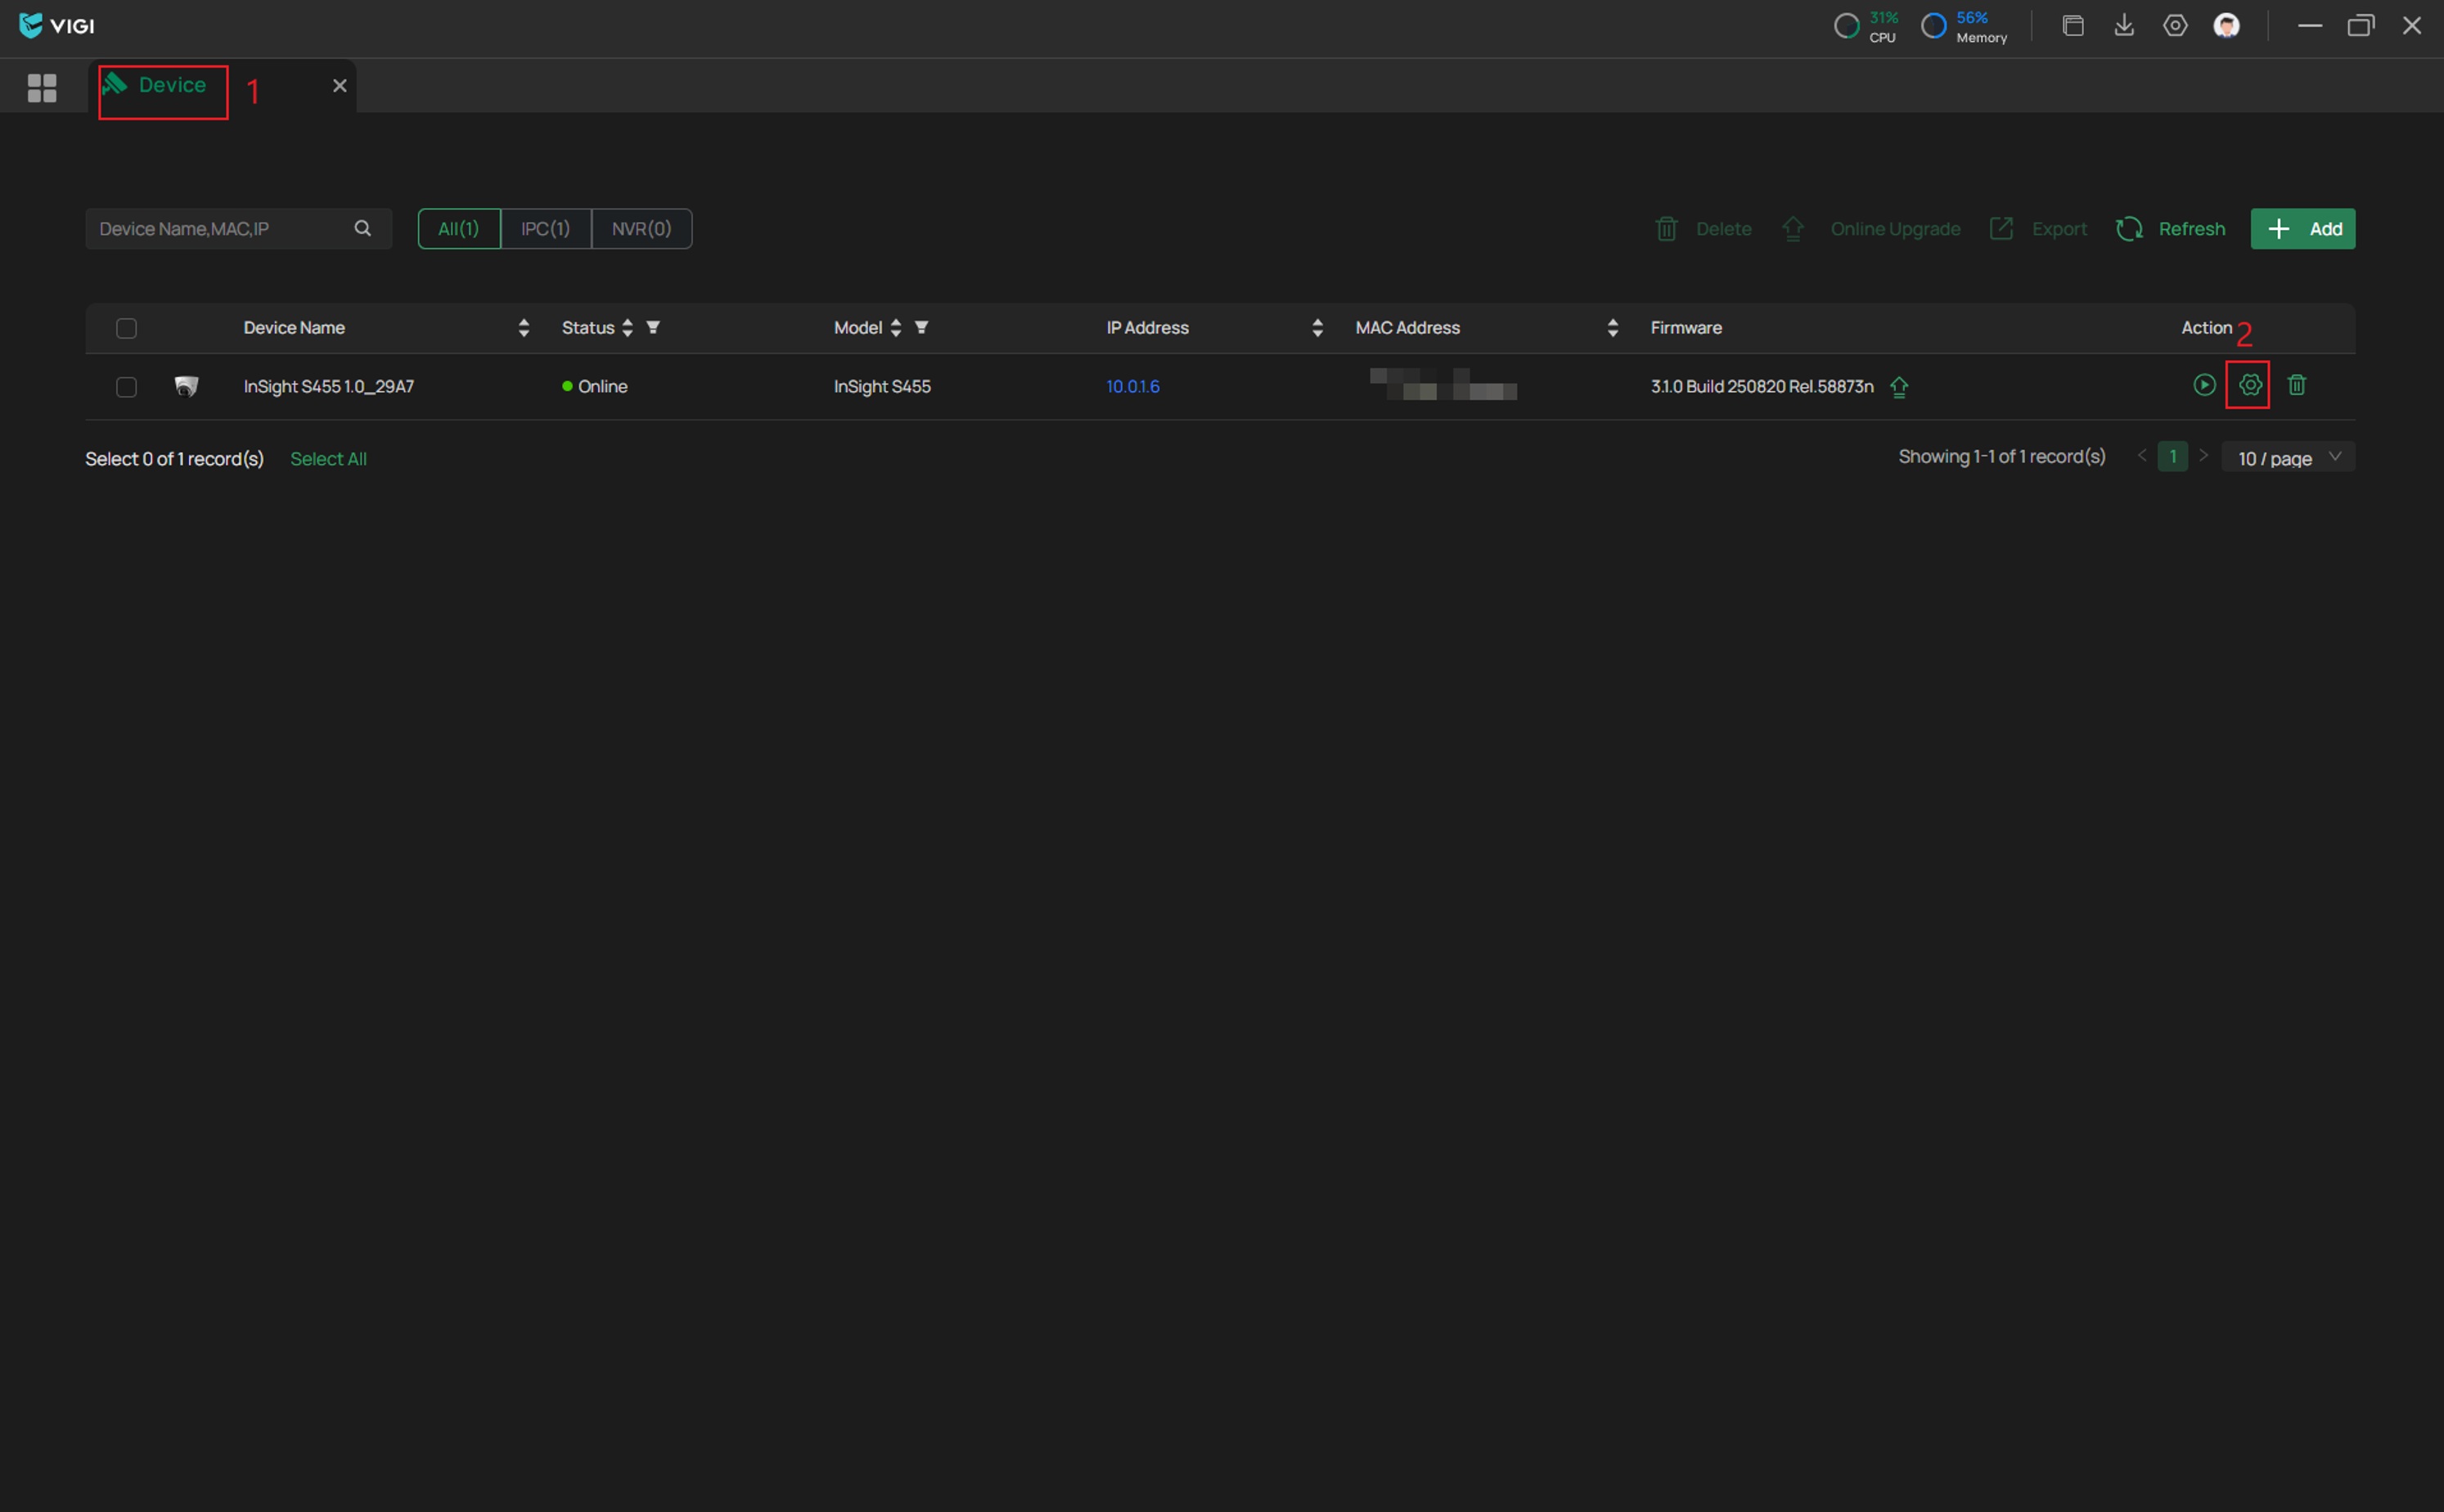Open settings gear for InSight S455

tap(2250, 385)
